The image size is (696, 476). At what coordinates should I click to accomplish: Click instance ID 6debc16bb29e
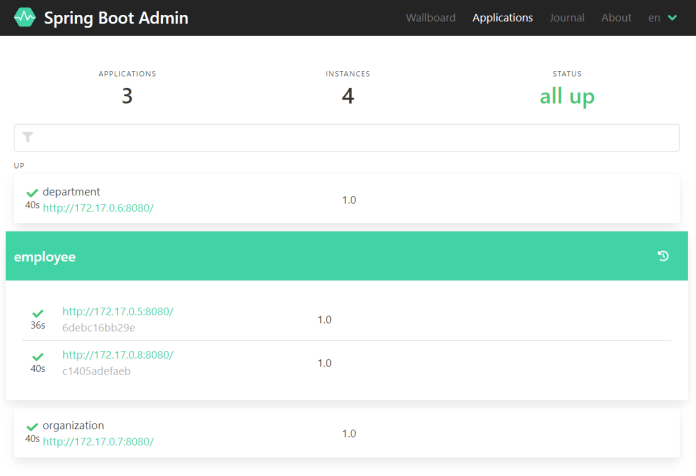tap(99, 328)
